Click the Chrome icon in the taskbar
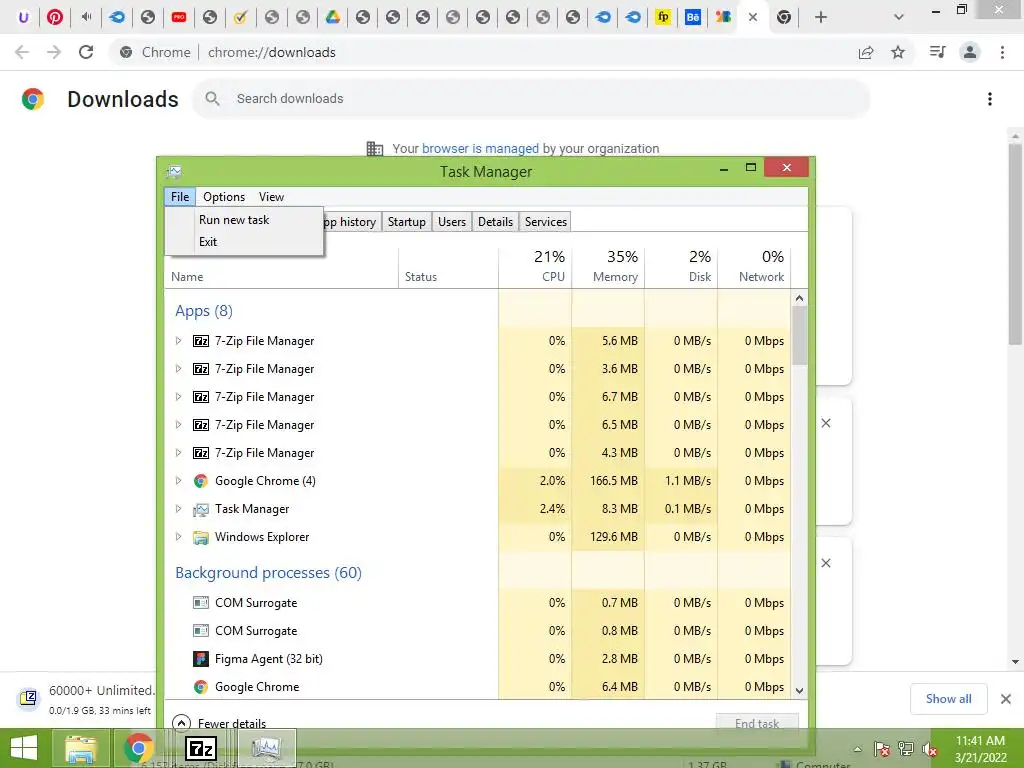Image resolution: width=1024 pixels, height=768 pixels. click(138, 748)
